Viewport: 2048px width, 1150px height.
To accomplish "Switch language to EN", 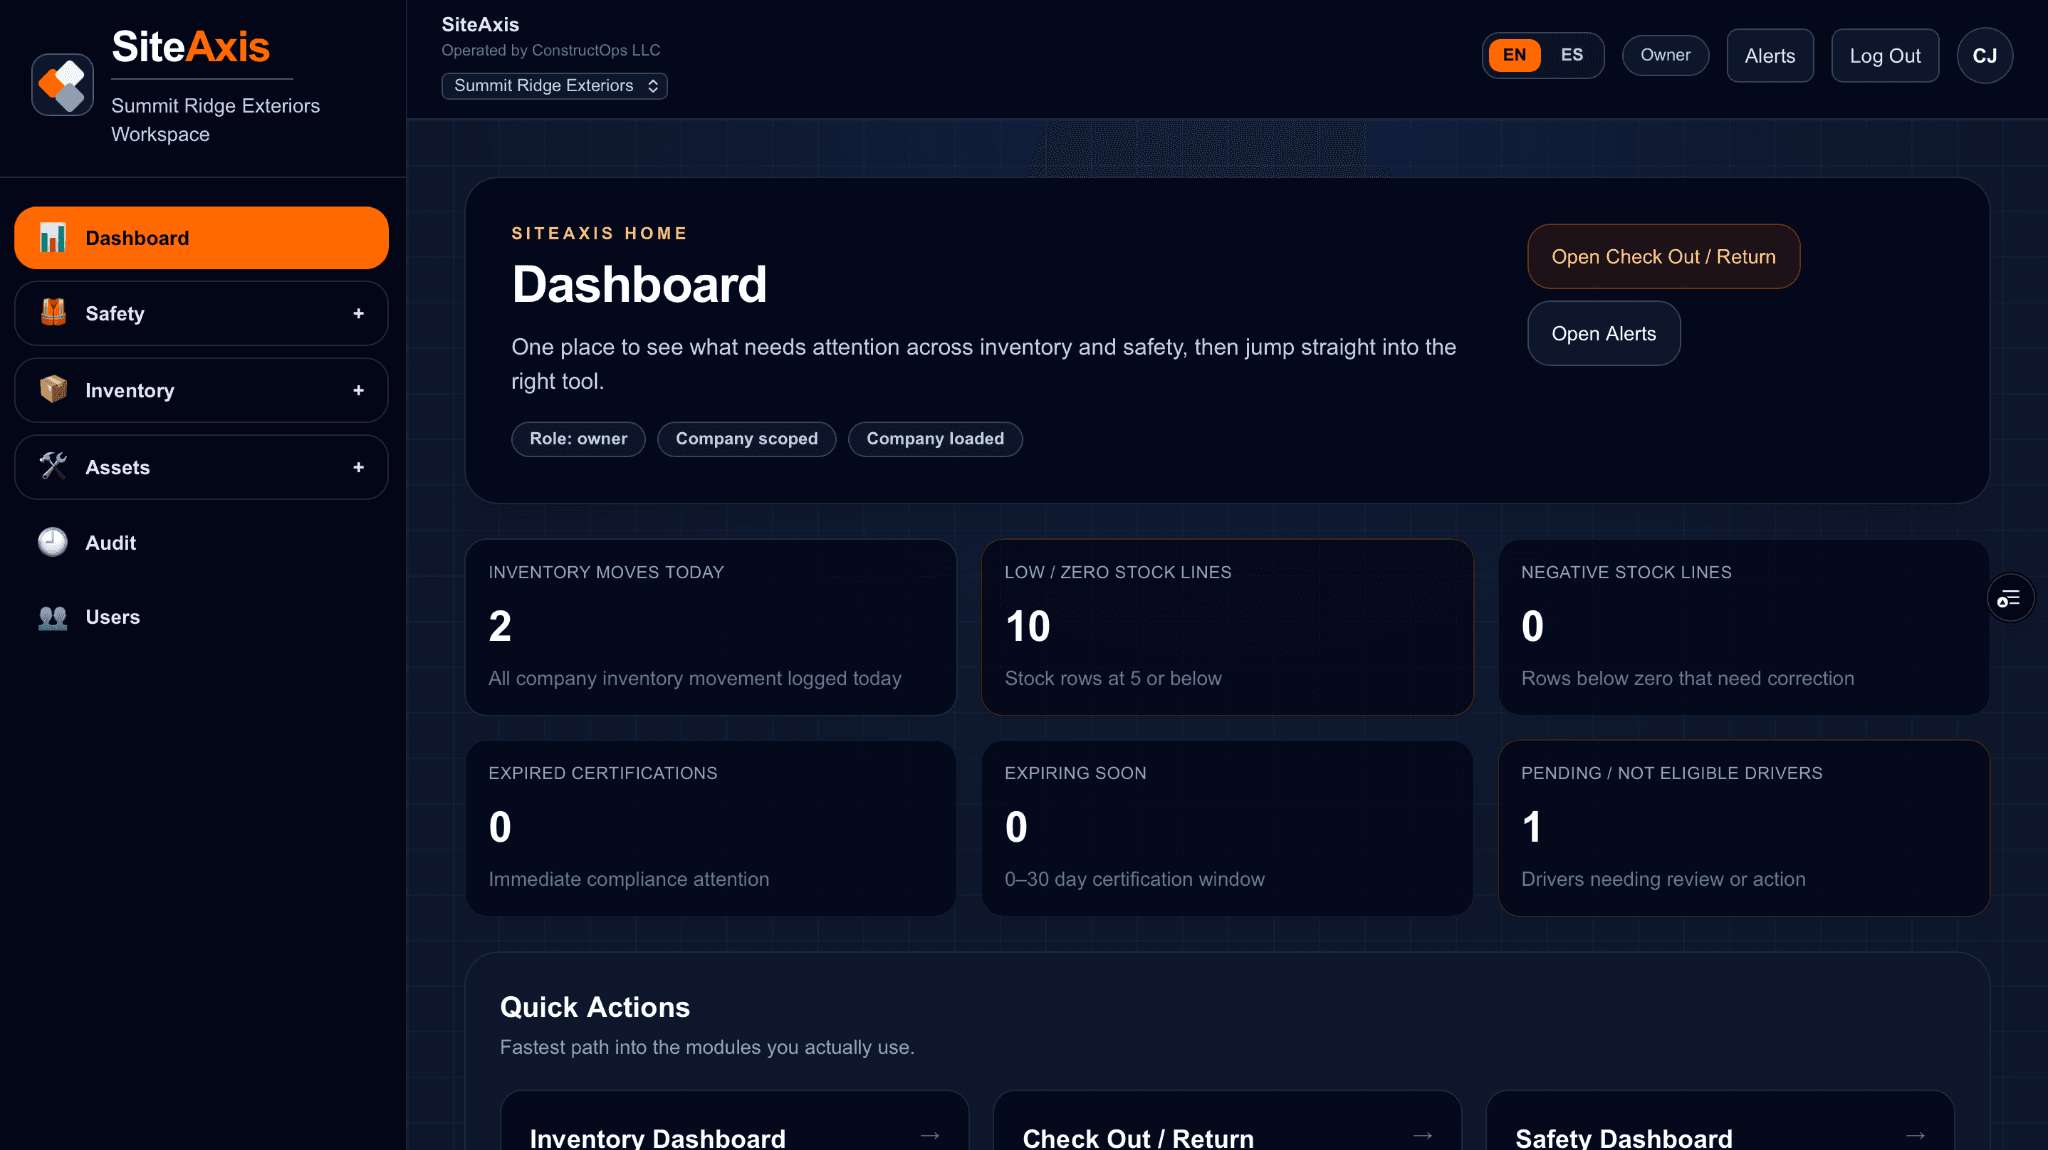I will [1514, 55].
